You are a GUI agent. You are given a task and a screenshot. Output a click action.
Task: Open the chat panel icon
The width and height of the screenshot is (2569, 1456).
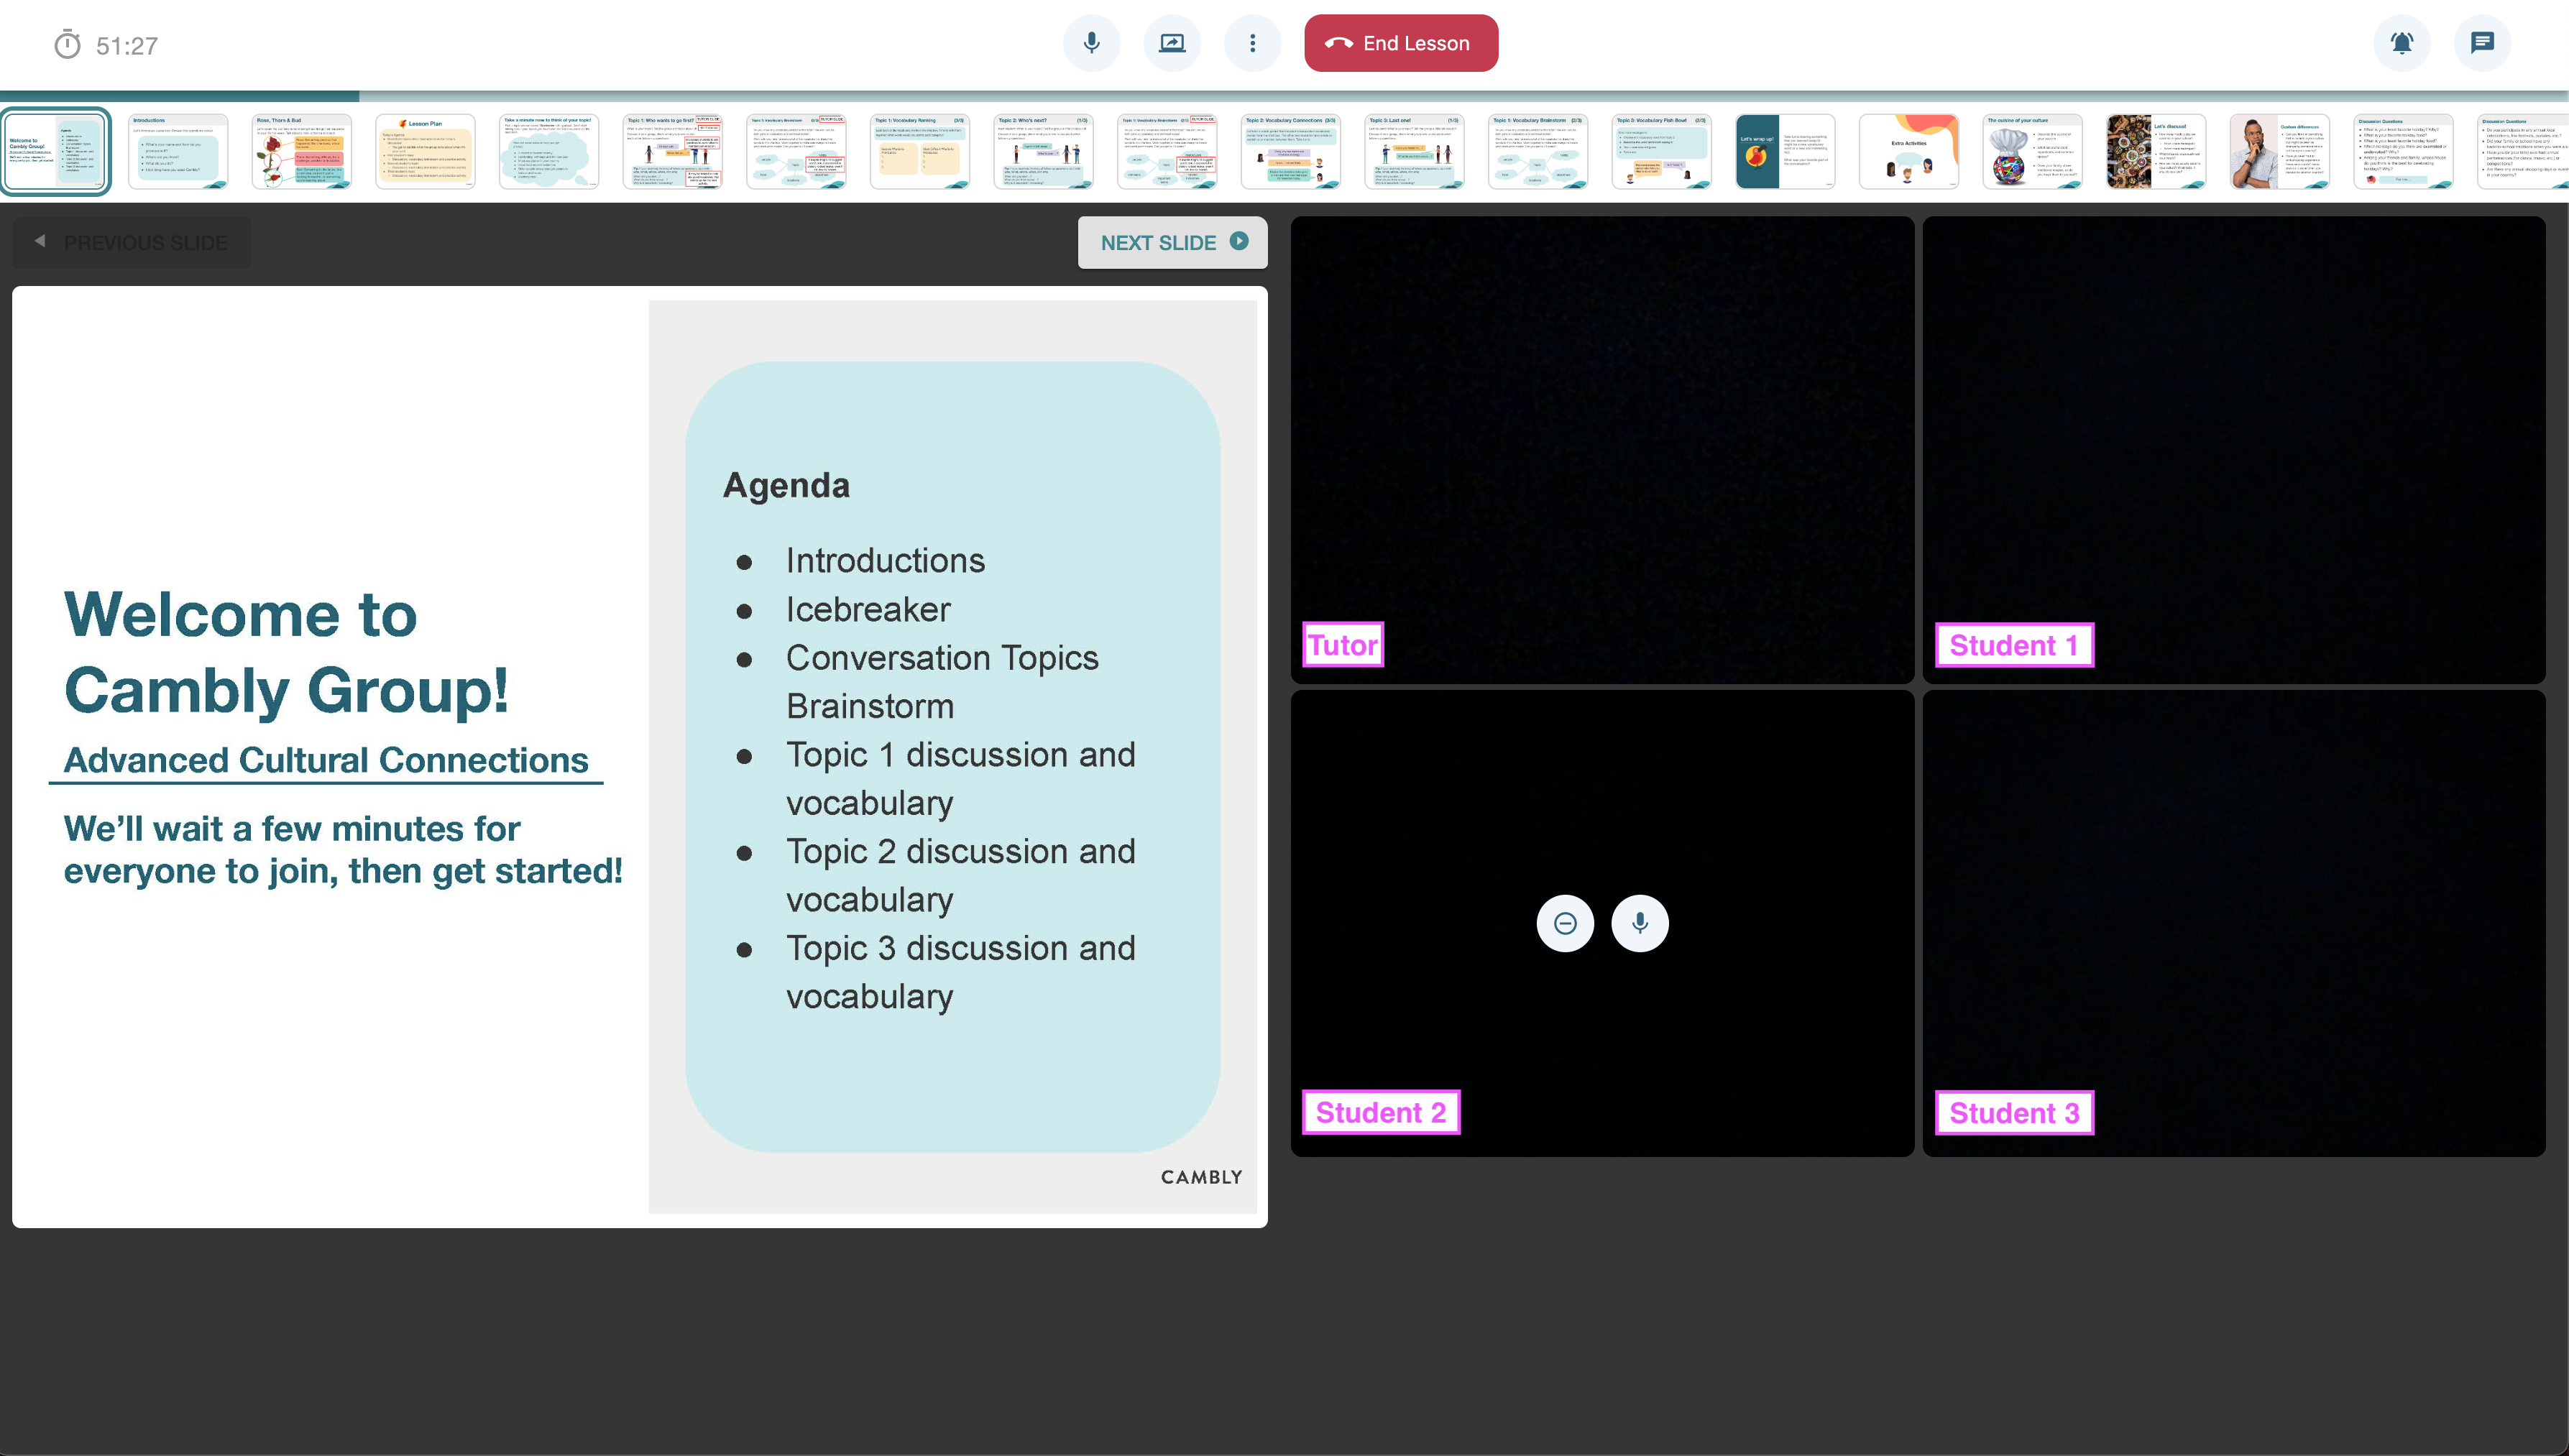[2482, 43]
